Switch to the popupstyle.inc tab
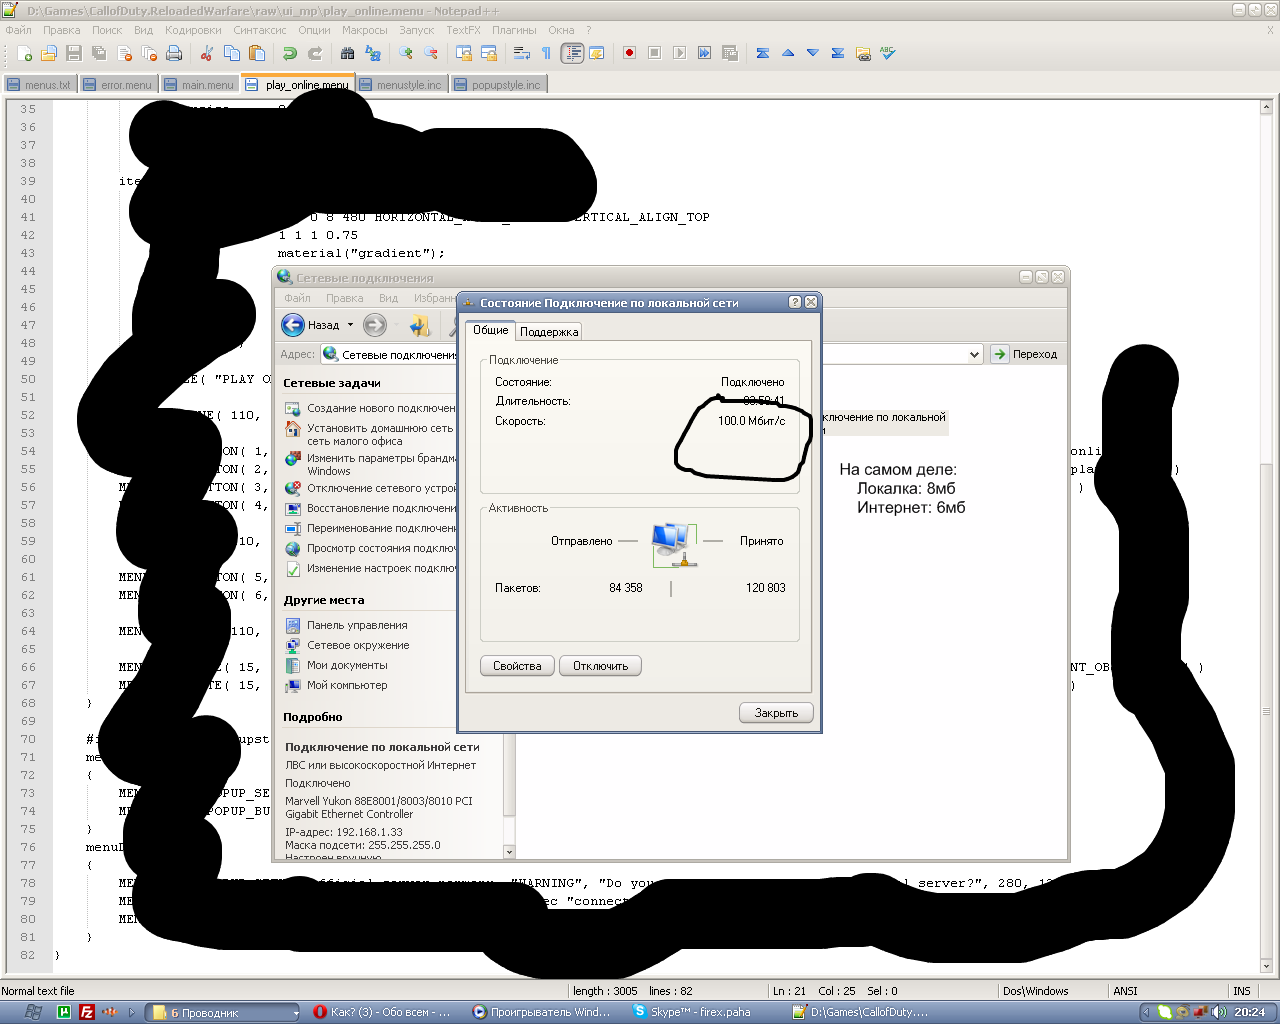The width and height of the screenshot is (1280, 1024). [x=498, y=85]
